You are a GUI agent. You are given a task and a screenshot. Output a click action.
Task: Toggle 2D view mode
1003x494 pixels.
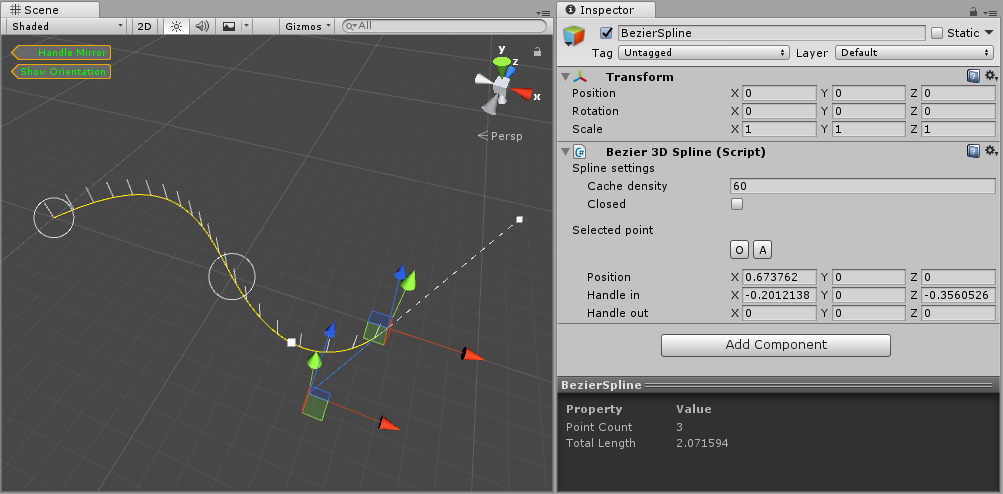coord(145,26)
